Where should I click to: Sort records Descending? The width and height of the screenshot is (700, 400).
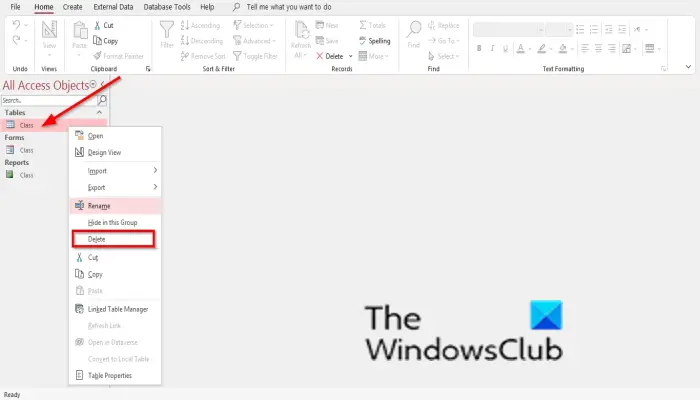[x=202, y=41]
